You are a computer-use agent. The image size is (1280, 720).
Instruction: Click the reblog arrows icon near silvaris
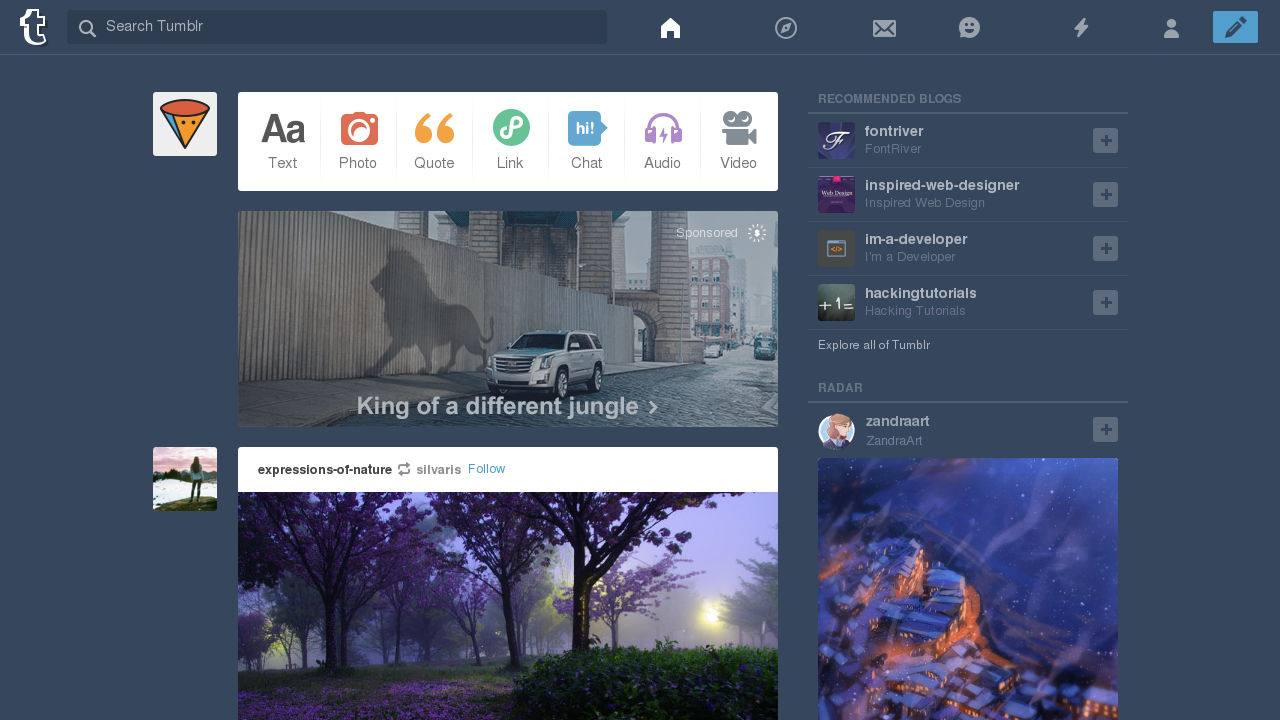pyautogui.click(x=404, y=469)
